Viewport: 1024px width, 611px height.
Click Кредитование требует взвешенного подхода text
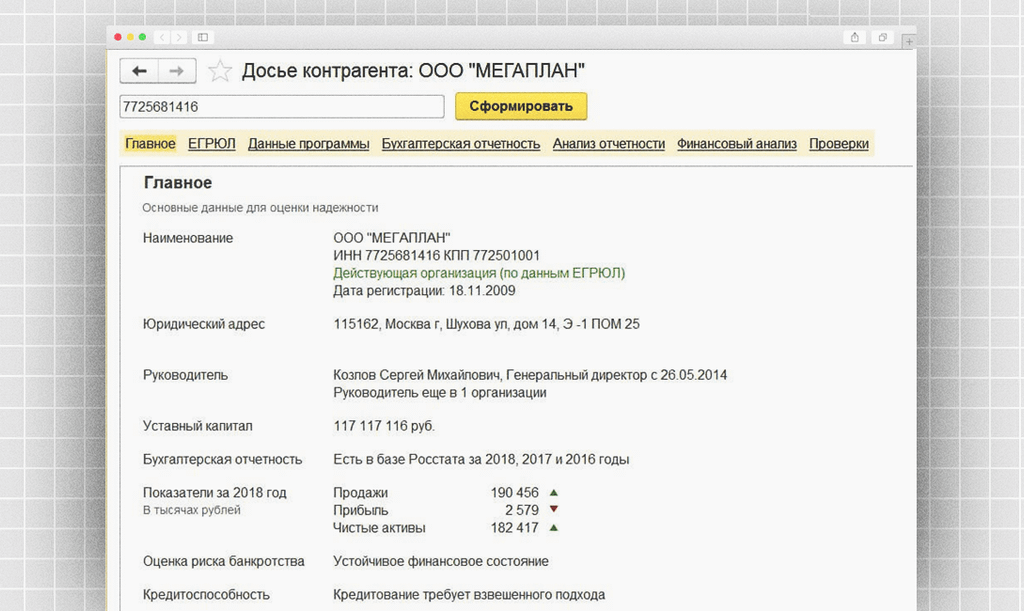469,595
